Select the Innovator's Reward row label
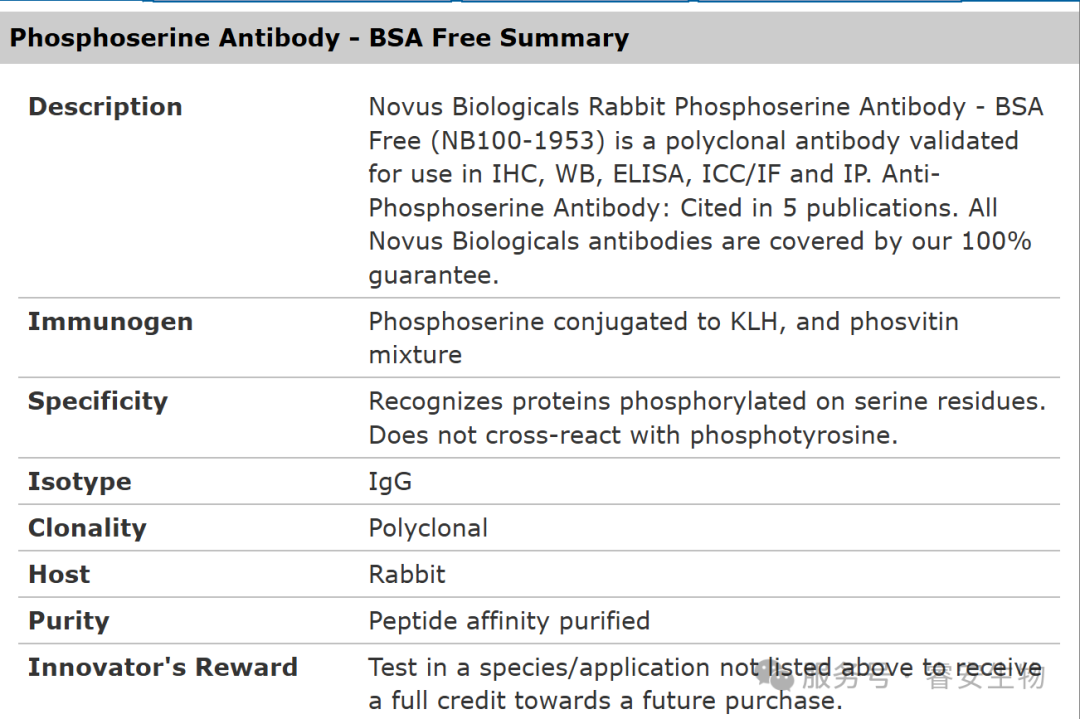Image resolution: width=1080 pixels, height=719 pixels. tap(163, 668)
